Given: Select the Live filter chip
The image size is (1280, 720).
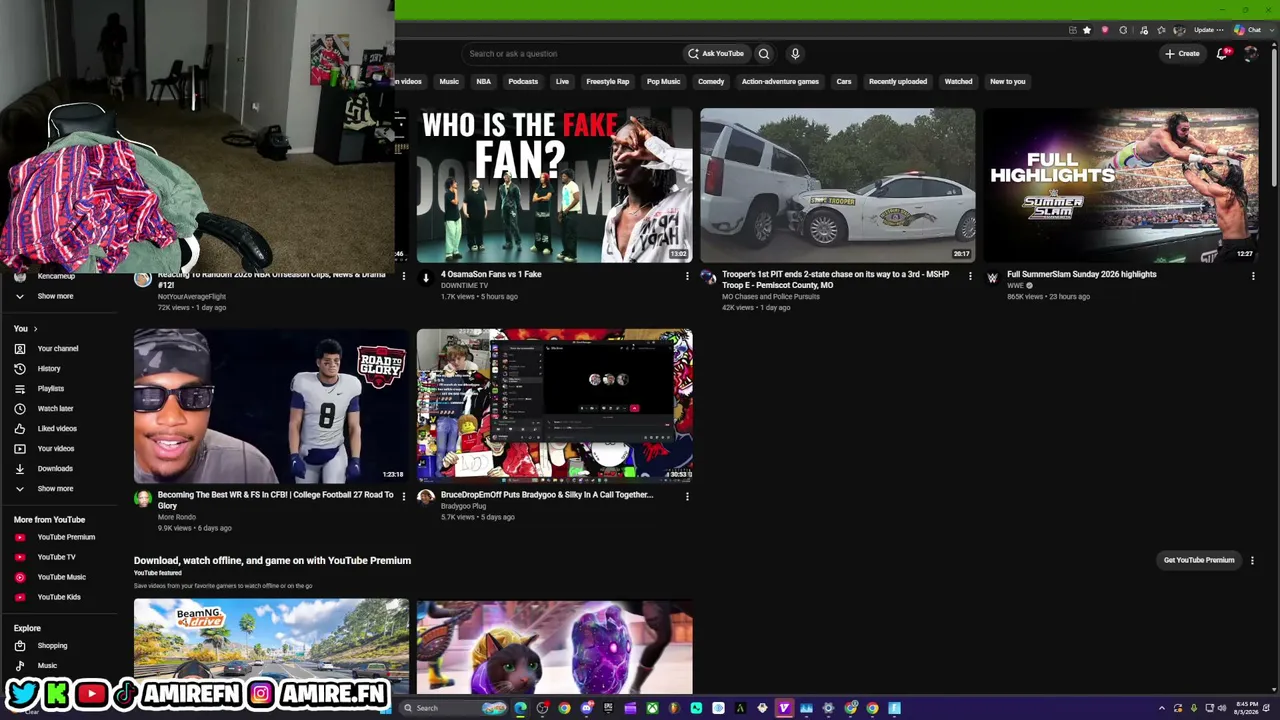Looking at the screenshot, I should (562, 82).
